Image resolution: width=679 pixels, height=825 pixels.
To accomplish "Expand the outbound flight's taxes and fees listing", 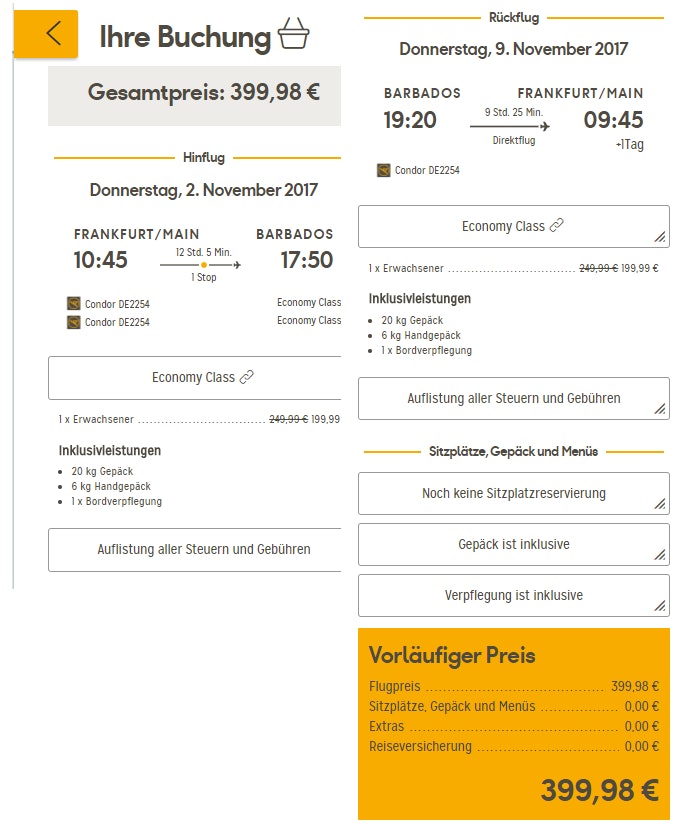I will (195, 549).
